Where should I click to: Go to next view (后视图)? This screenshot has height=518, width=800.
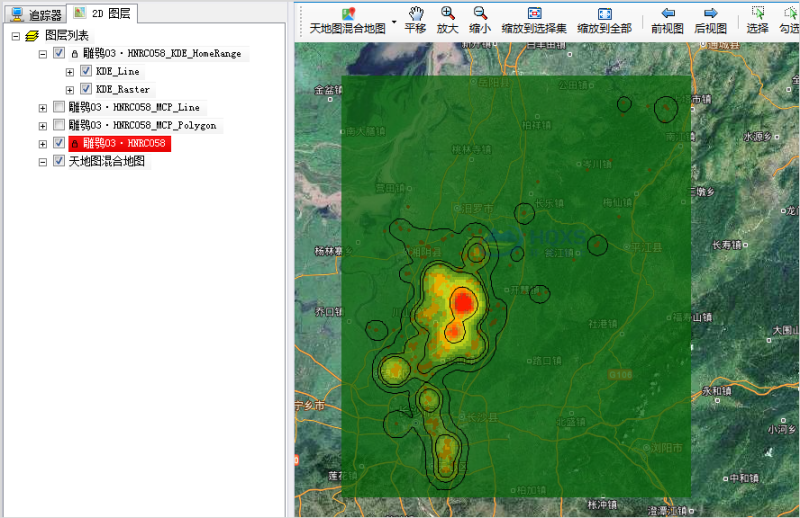710,20
